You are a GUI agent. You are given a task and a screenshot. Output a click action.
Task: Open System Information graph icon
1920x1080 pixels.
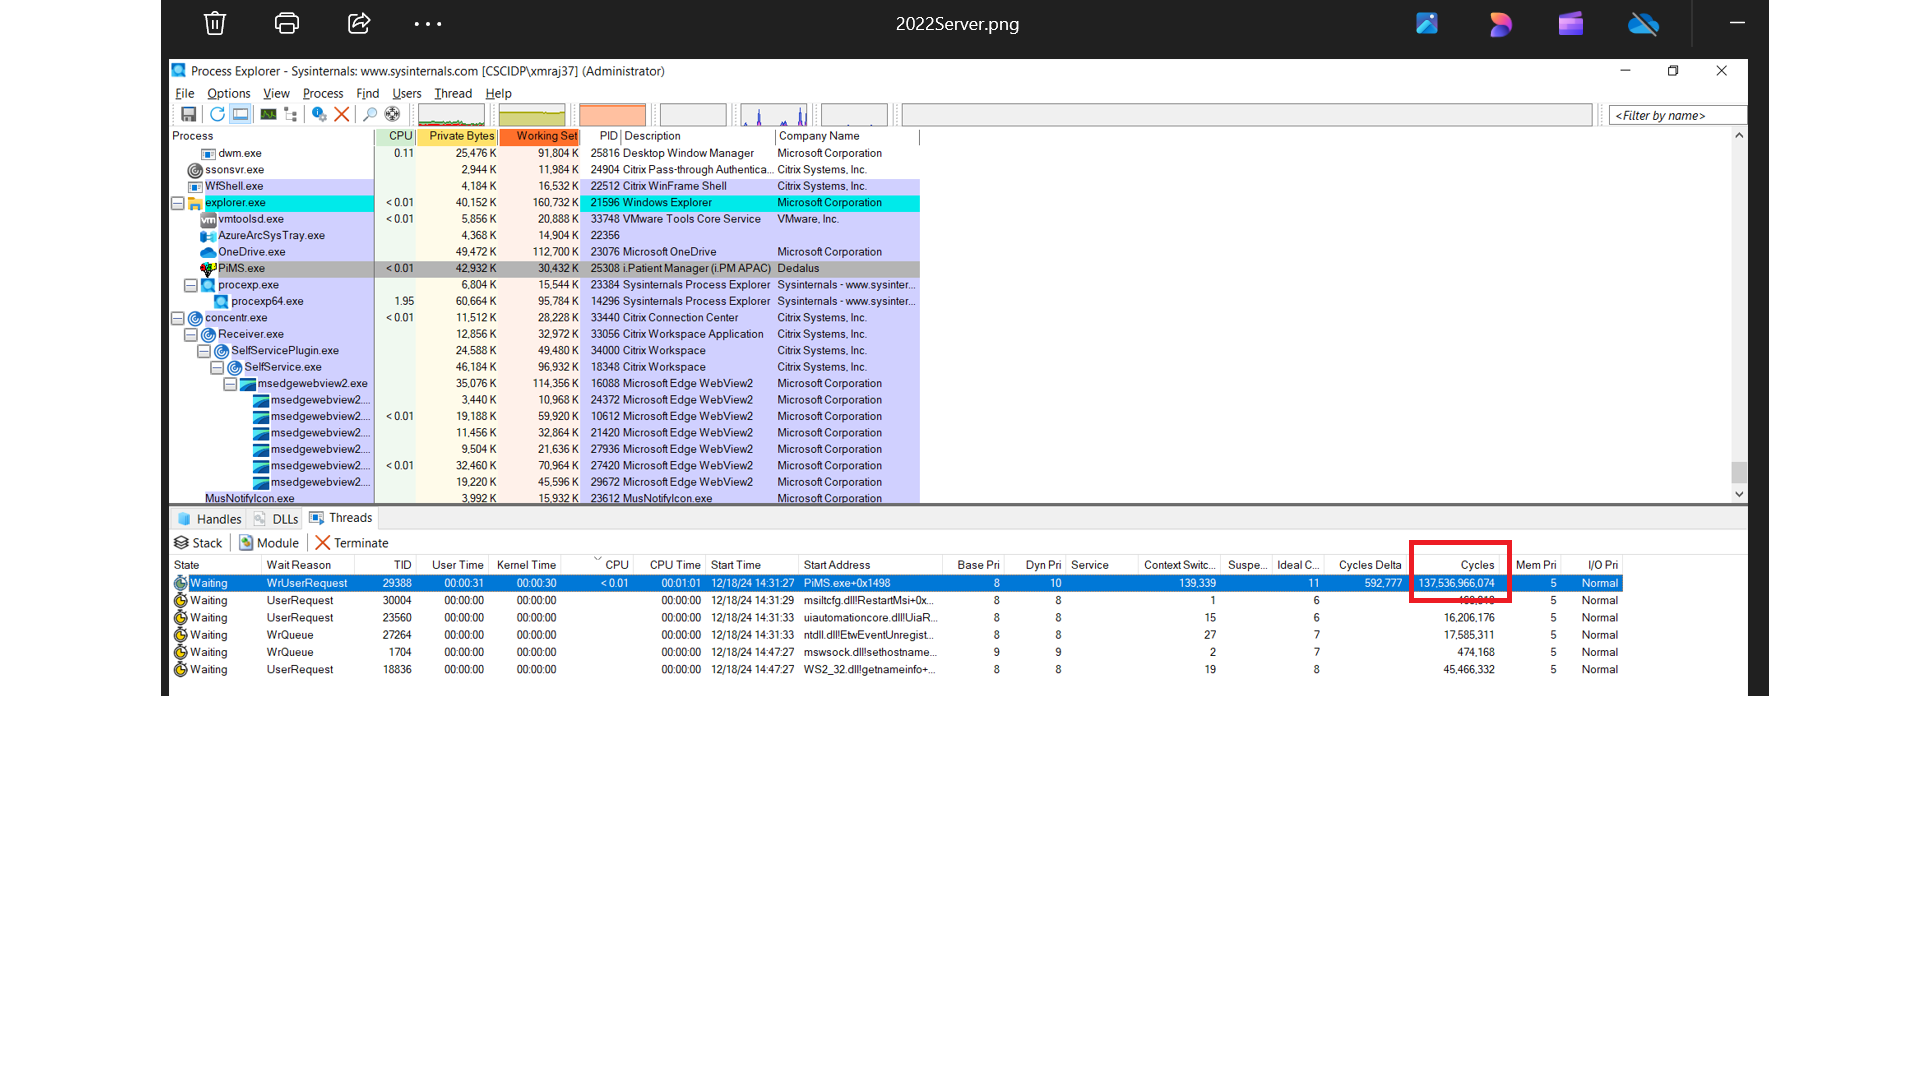point(268,114)
